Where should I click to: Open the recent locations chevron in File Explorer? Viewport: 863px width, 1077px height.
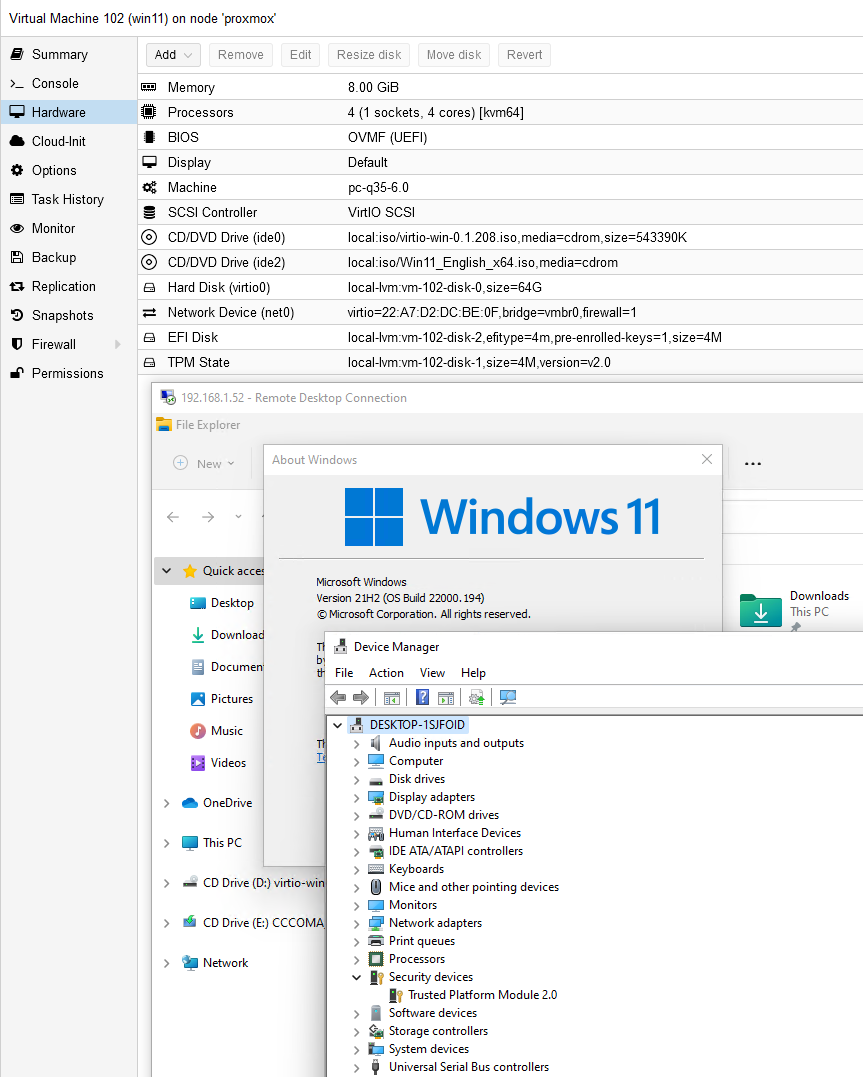(x=238, y=517)
